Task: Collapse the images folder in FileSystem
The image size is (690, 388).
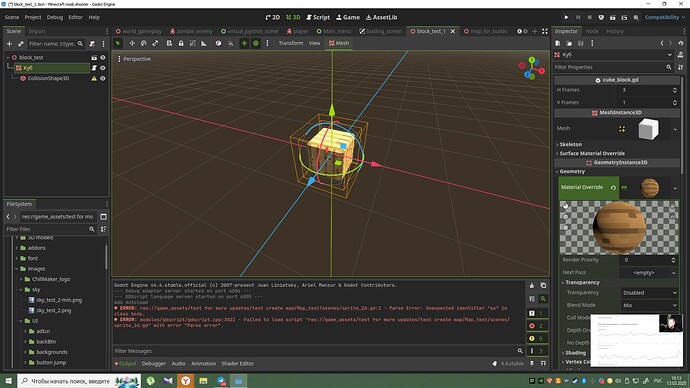Action: coord(17,269)
